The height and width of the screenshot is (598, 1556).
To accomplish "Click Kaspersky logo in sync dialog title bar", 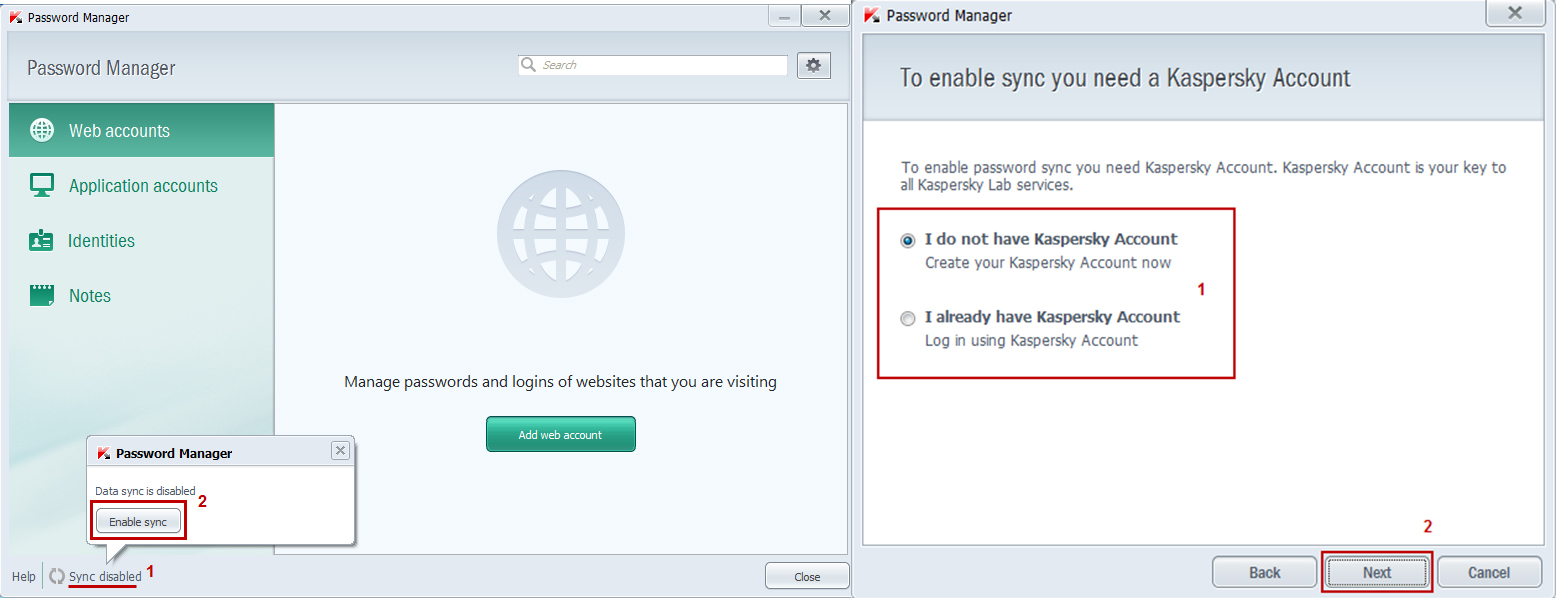I will point(872,16).
